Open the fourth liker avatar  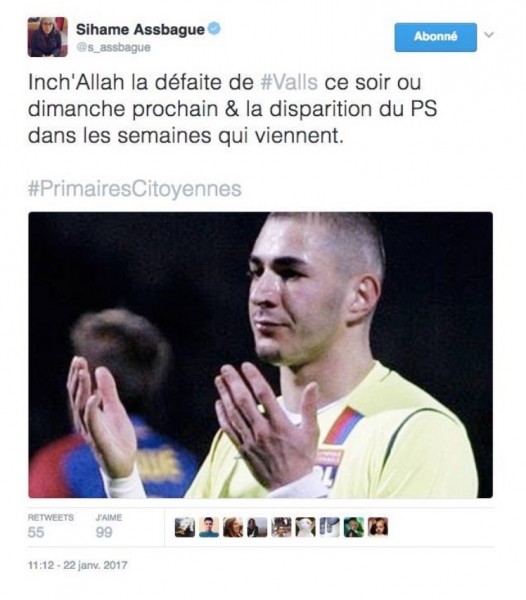257,527
